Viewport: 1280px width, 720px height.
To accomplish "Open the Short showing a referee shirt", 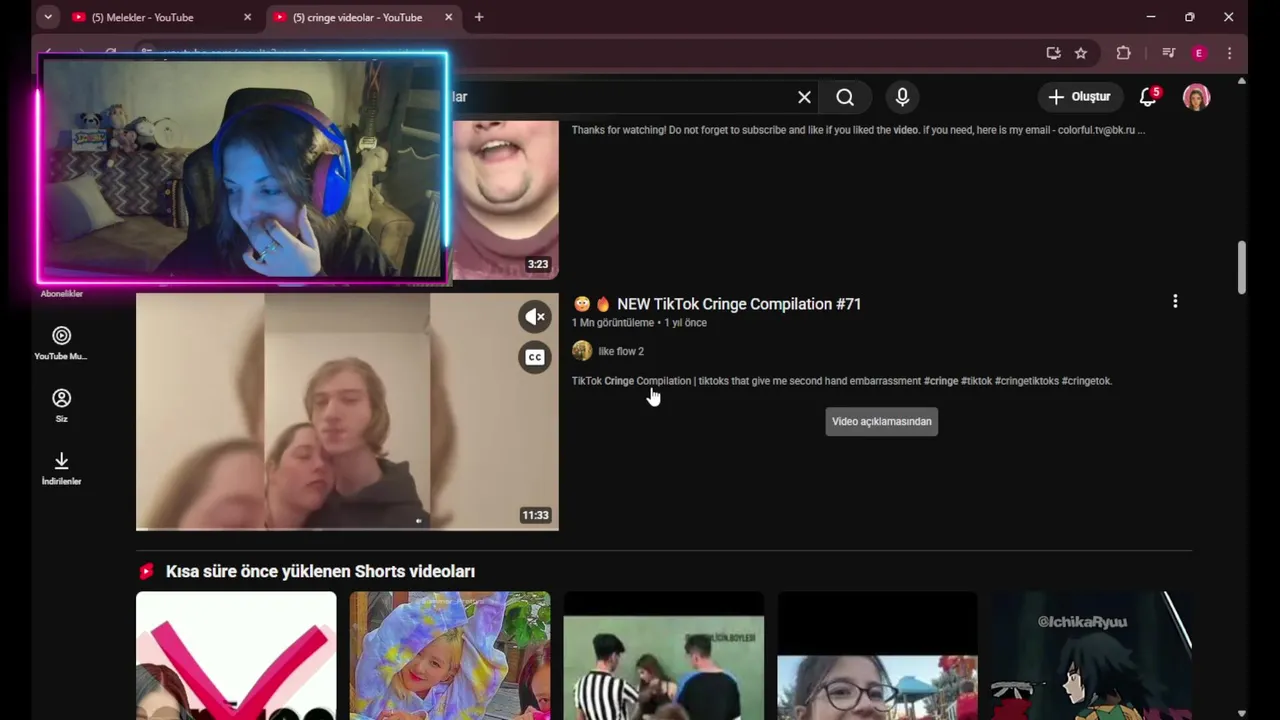I will tap(664, 655).
